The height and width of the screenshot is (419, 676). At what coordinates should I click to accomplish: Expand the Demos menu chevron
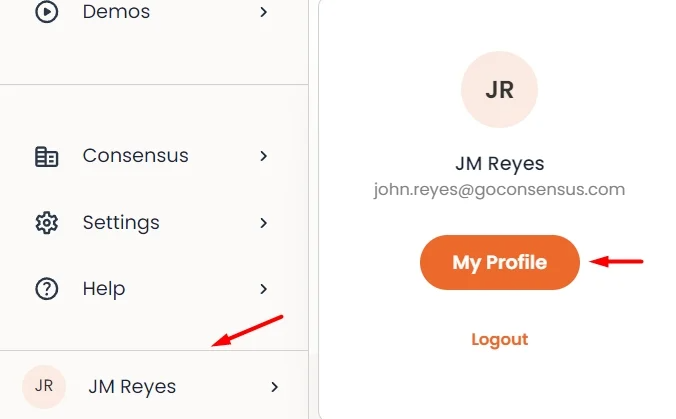263,12
